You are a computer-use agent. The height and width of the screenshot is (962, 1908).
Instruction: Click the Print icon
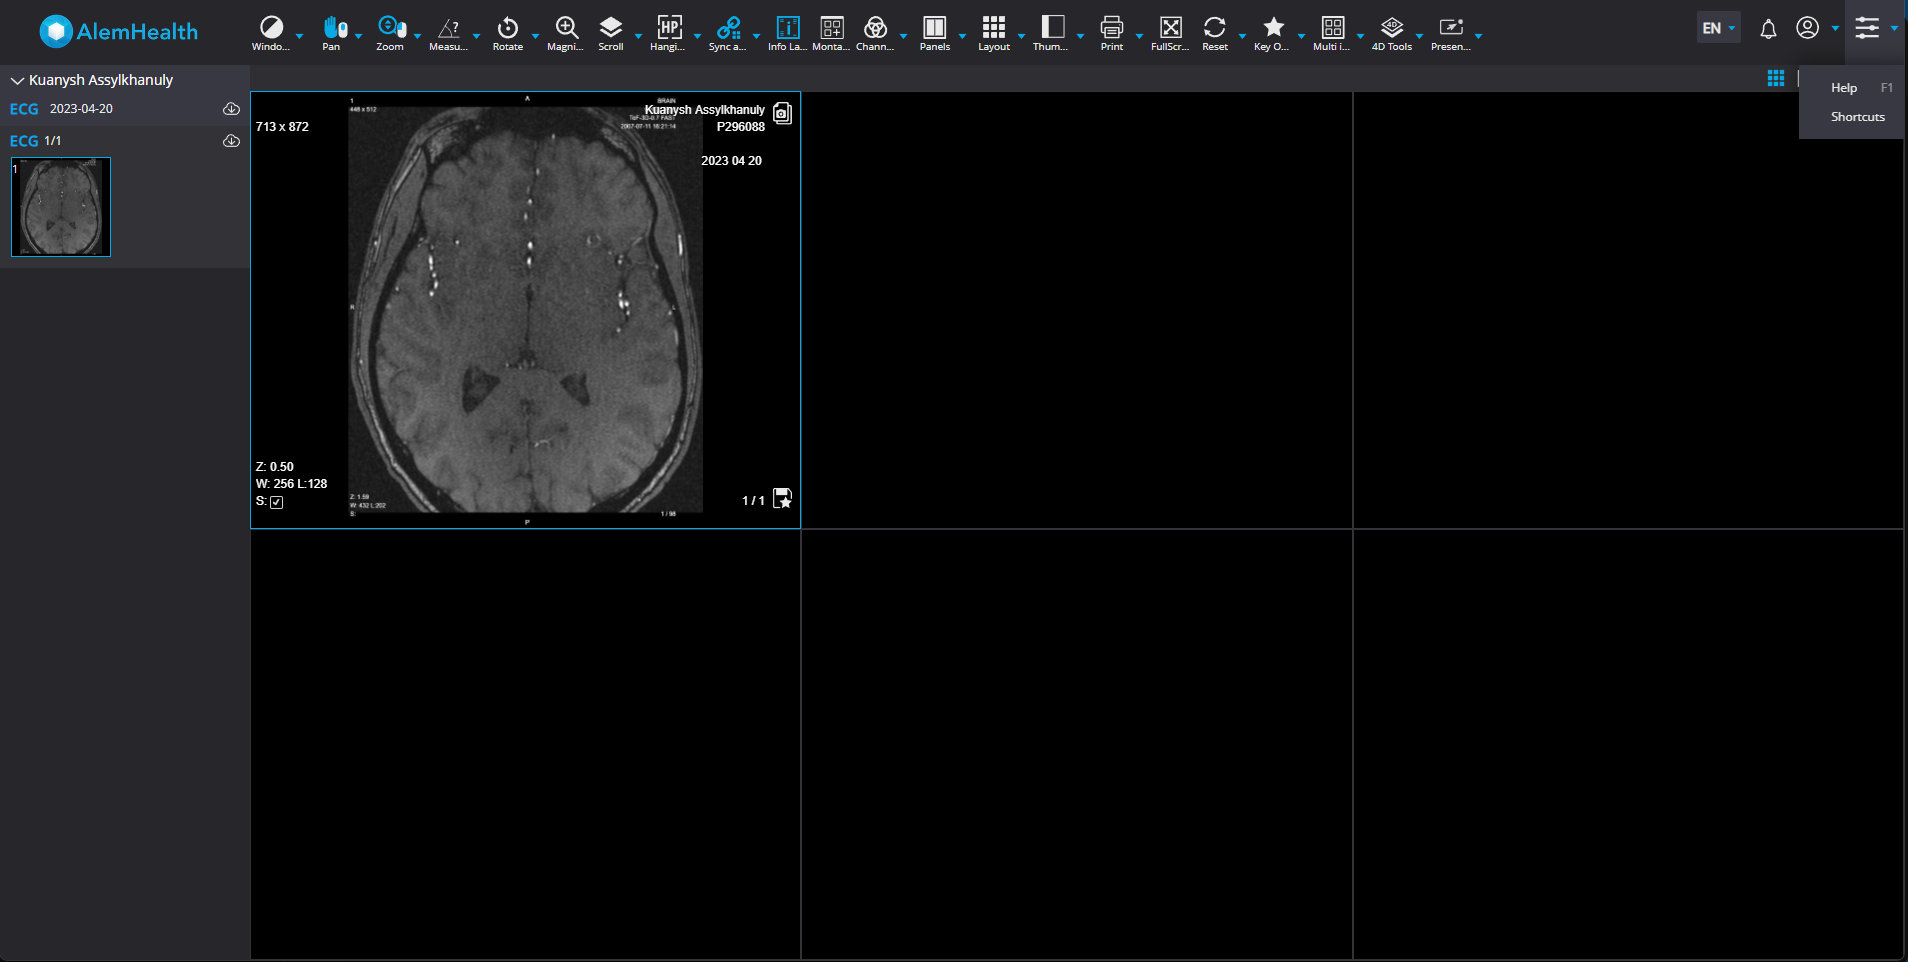pos(1112,32)
